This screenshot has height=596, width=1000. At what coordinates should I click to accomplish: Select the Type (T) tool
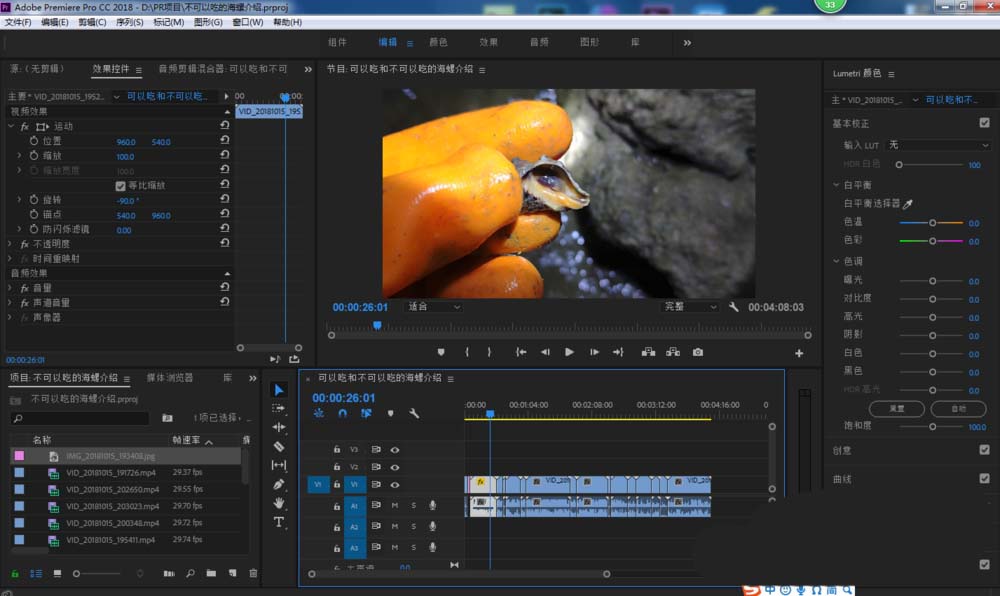(279, 522)
